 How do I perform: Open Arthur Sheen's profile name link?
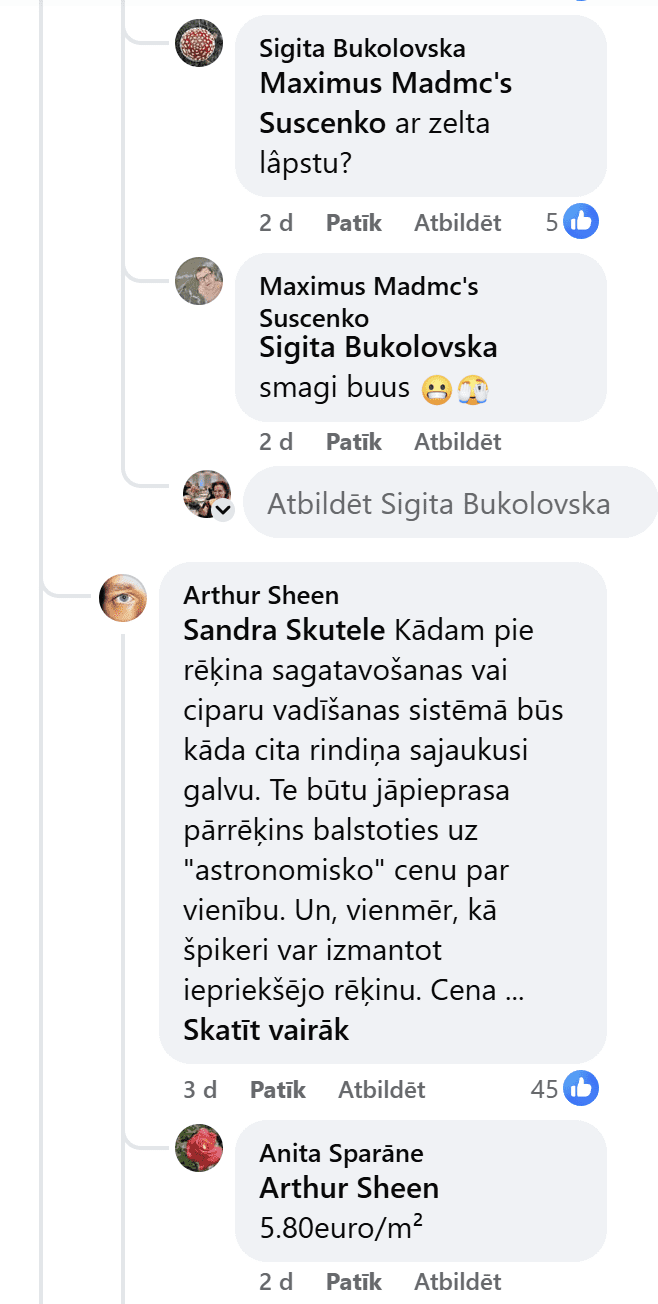pyautogui.click(x=261, y=596)
